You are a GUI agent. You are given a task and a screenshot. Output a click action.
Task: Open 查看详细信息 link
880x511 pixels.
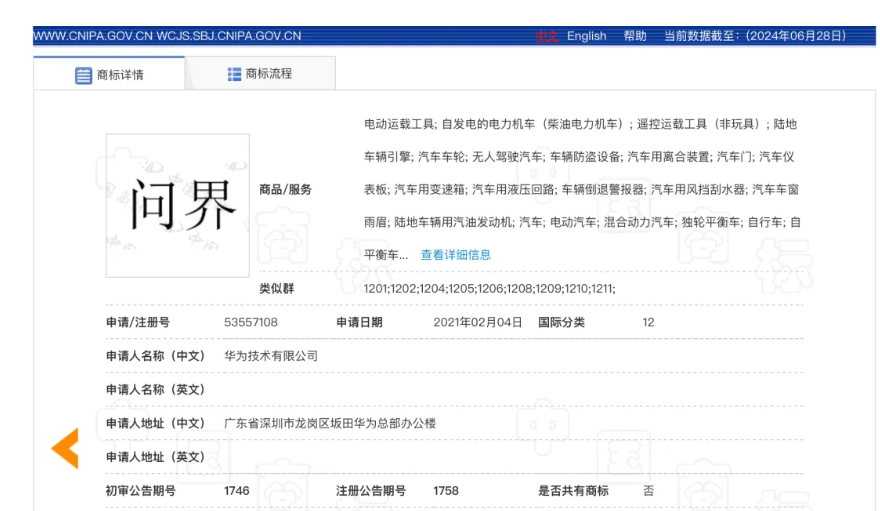456,255
